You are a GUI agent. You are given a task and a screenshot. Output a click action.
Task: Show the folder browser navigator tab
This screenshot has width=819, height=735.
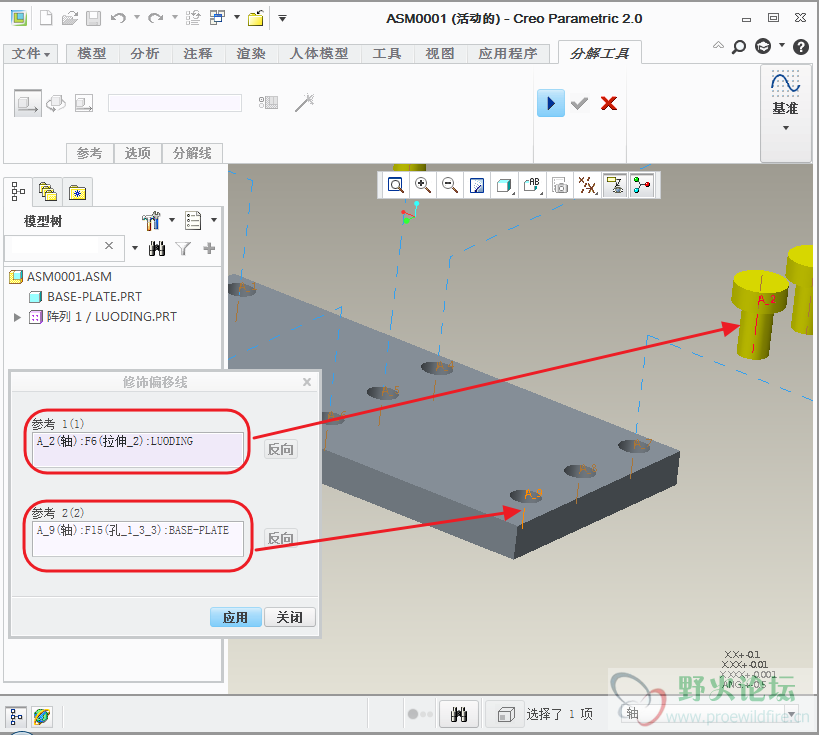[x=48, y=192]
